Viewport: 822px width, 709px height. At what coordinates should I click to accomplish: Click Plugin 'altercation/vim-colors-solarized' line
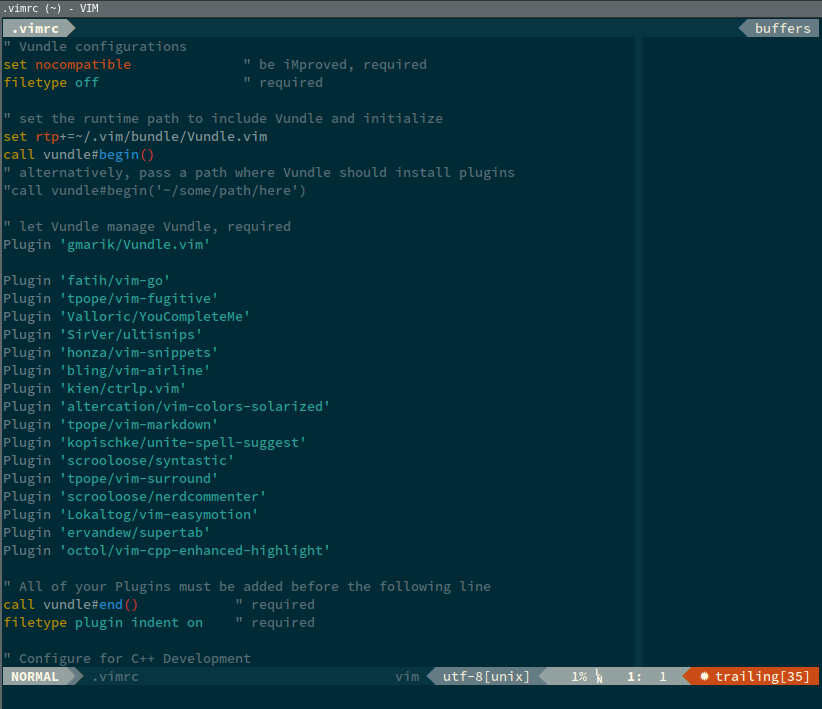167,406
